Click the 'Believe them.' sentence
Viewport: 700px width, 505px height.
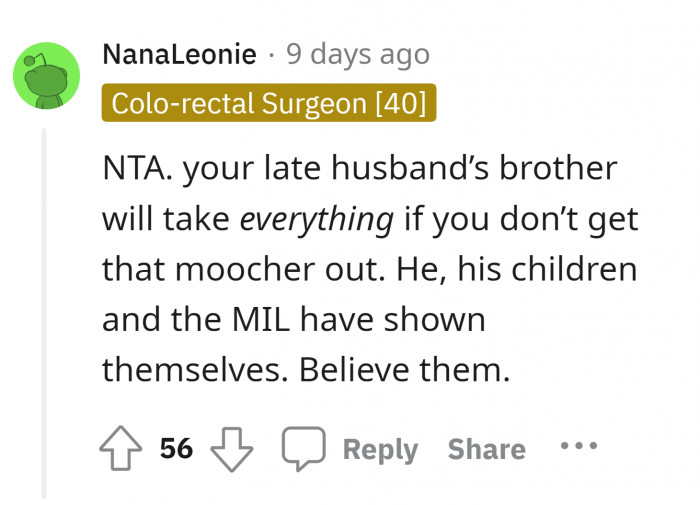click(406, 371)
